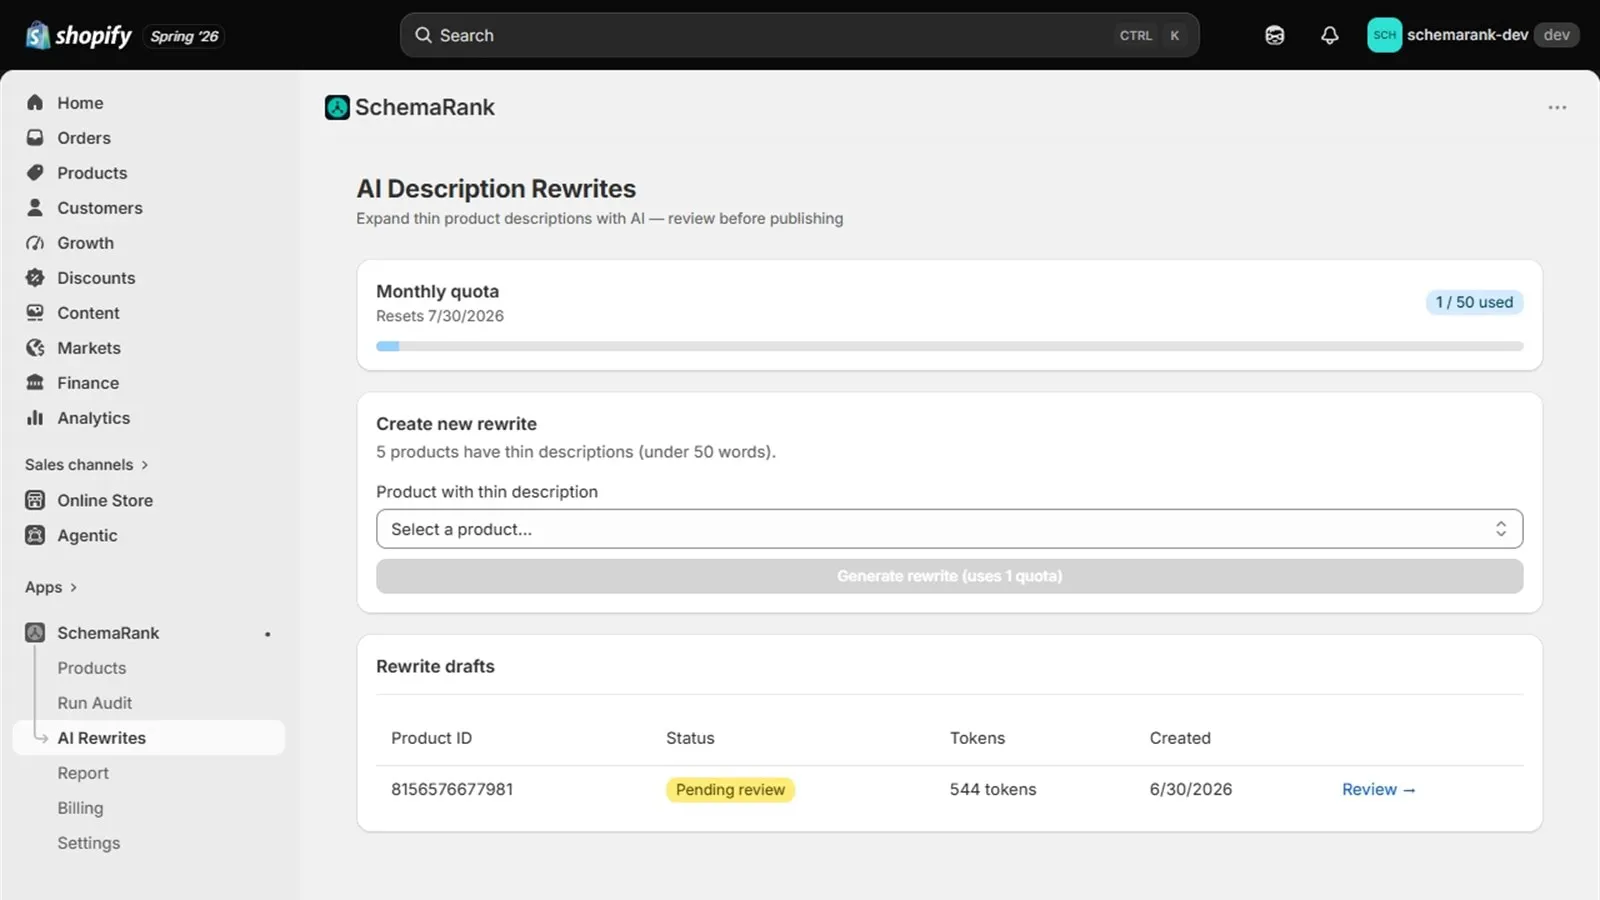Click the Products tag icon
Viewport: 1600px width, 900px height.
(x=35, y=172)
